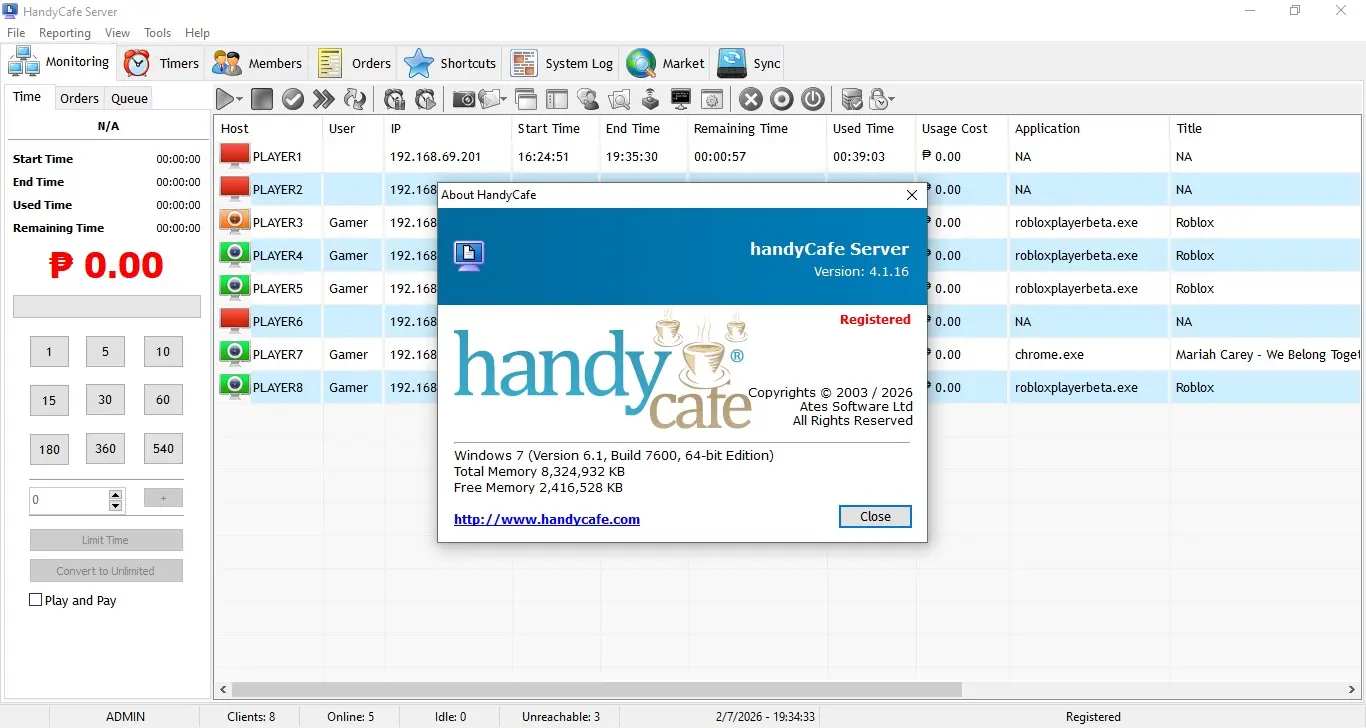Click the Convert to Unlimited button
The width and height of the screenshot is (1366, 728).
(106, 571)
